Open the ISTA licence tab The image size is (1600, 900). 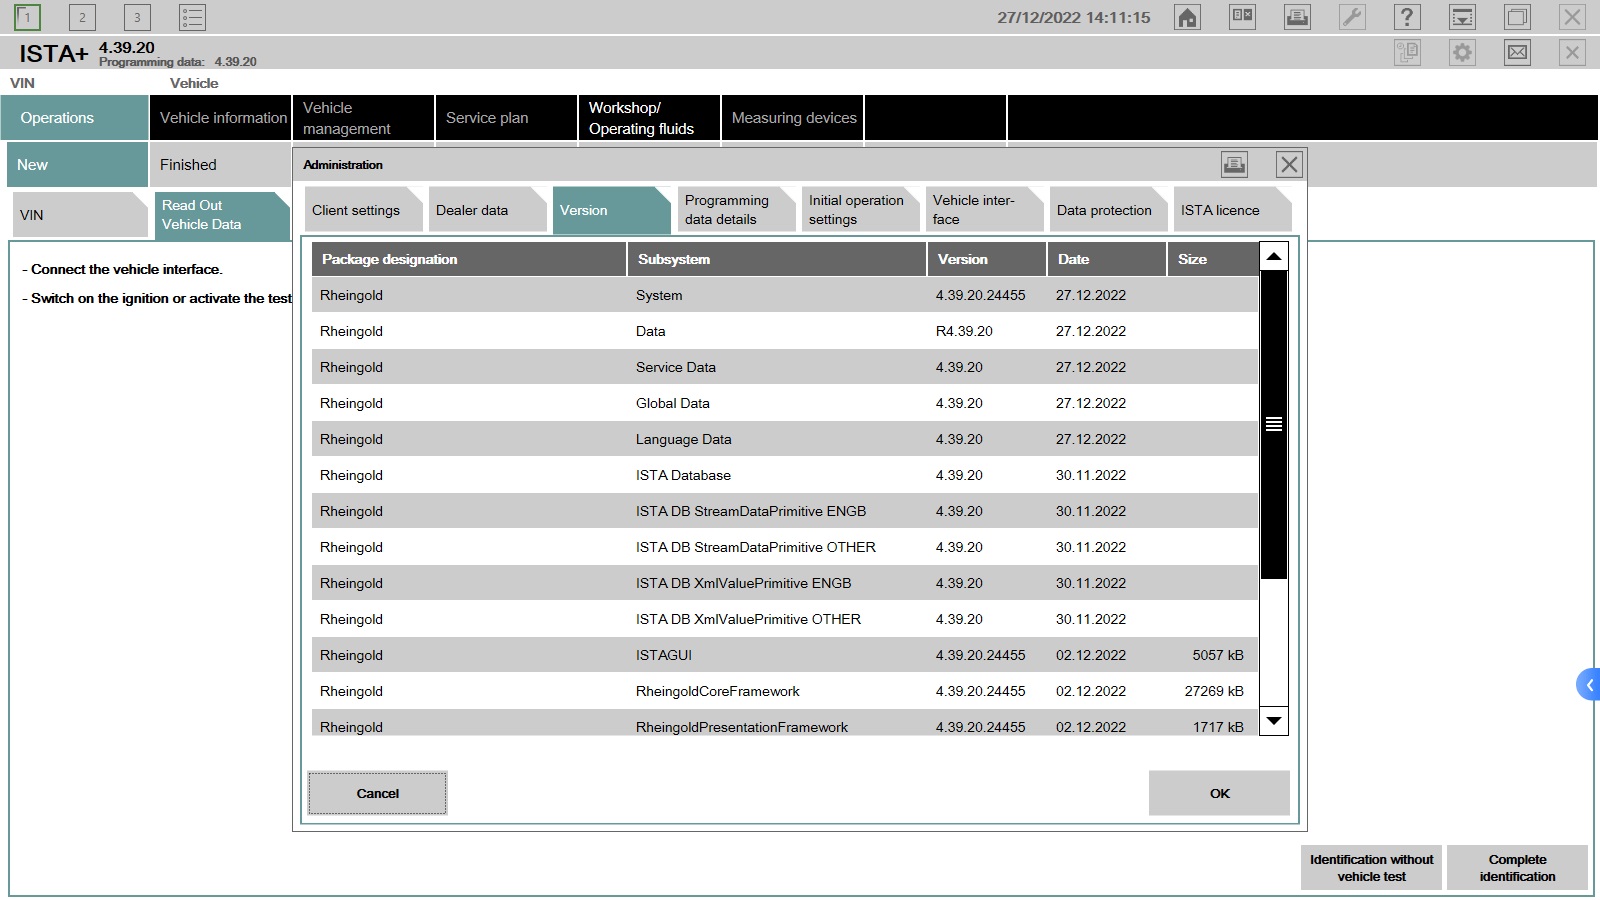1231,210
